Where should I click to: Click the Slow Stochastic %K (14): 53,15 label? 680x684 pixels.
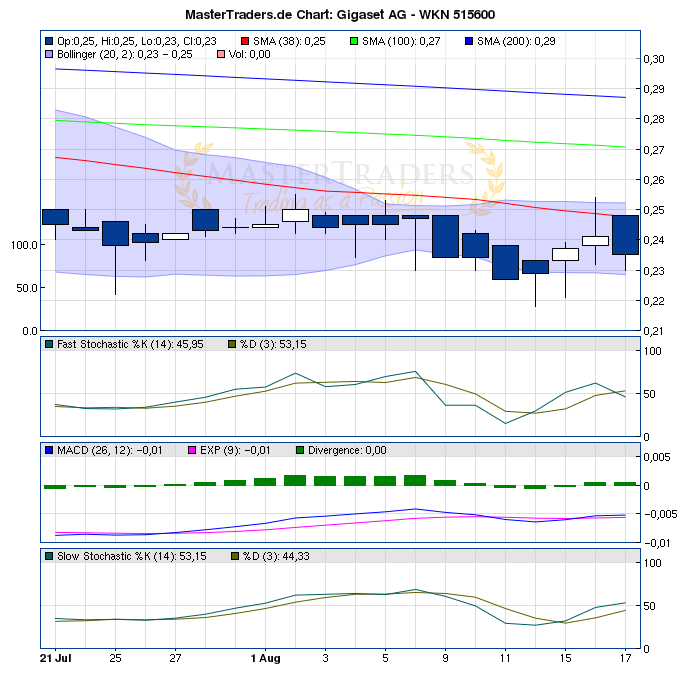pyautogui.click(x=132, y=556)
